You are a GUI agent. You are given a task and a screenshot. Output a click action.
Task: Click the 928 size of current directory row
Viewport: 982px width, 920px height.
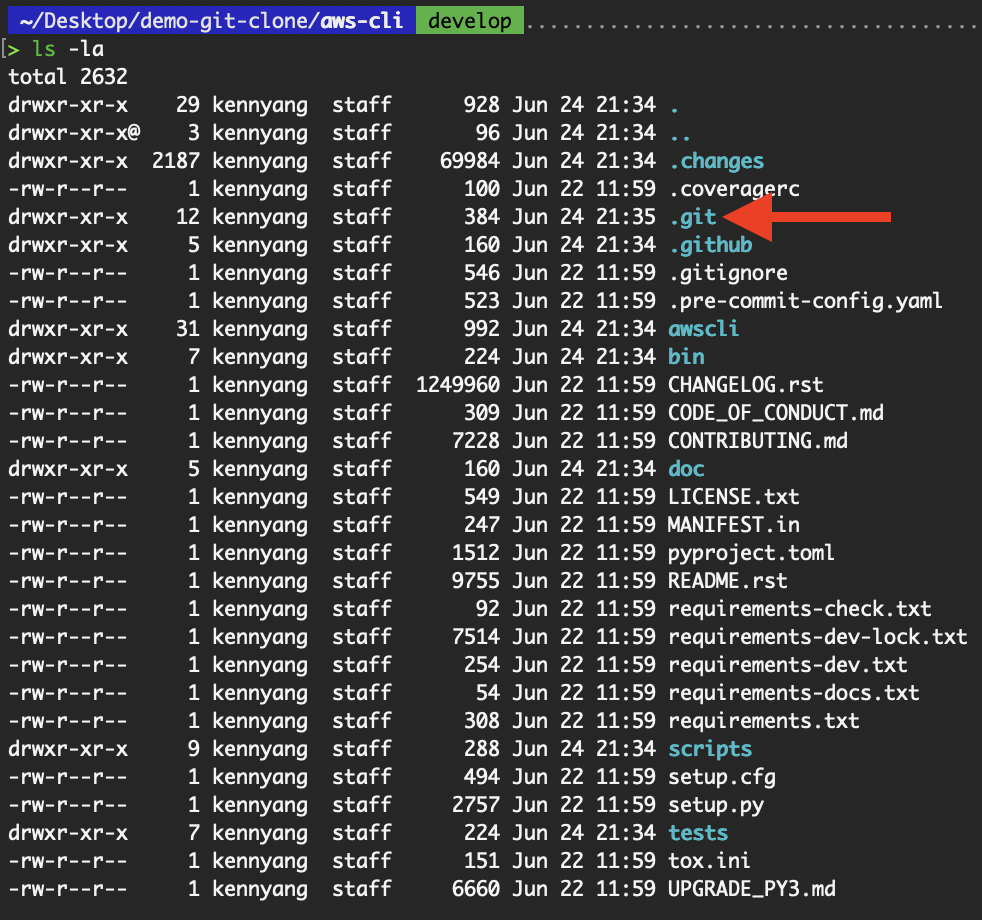482,105
